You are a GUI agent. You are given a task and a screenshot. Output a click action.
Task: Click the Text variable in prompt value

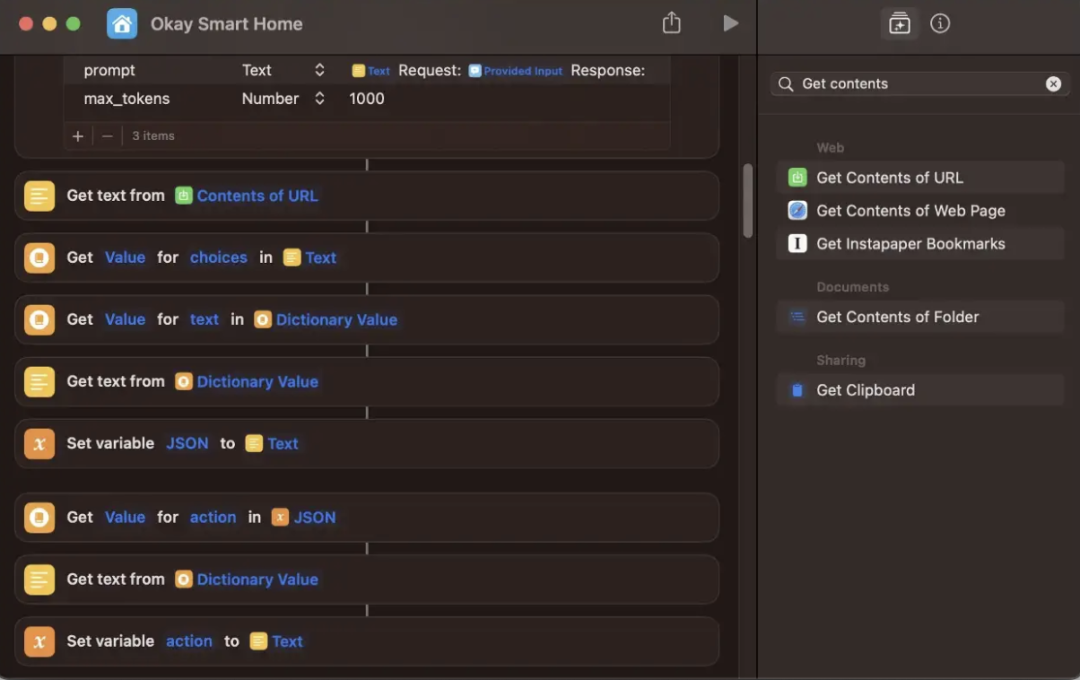[371, 71]
